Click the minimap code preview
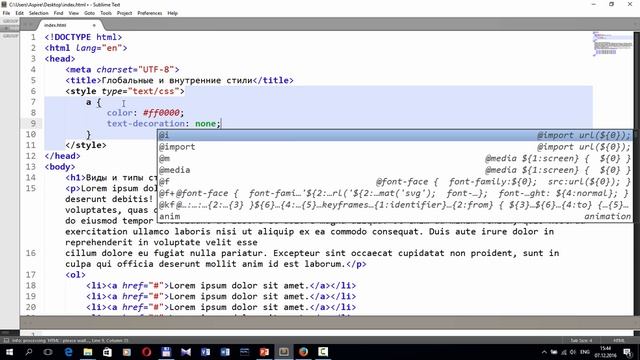Image resolution: width=640 pixels, height=360 pixels. click(612, 44)
